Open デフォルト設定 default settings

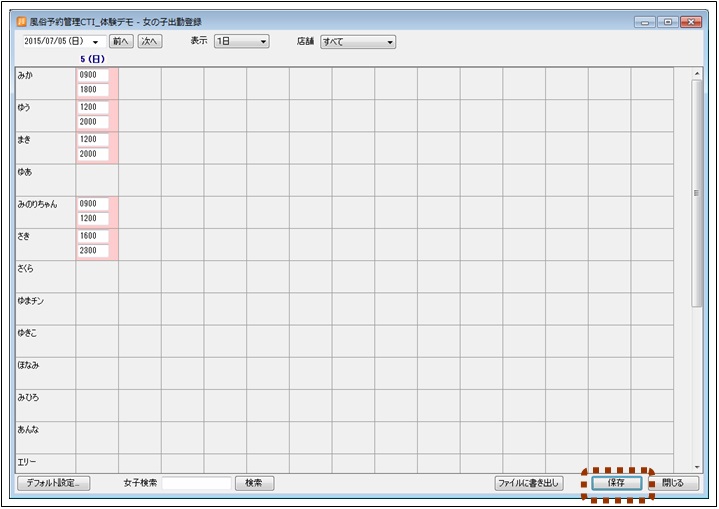click(54, 483)
